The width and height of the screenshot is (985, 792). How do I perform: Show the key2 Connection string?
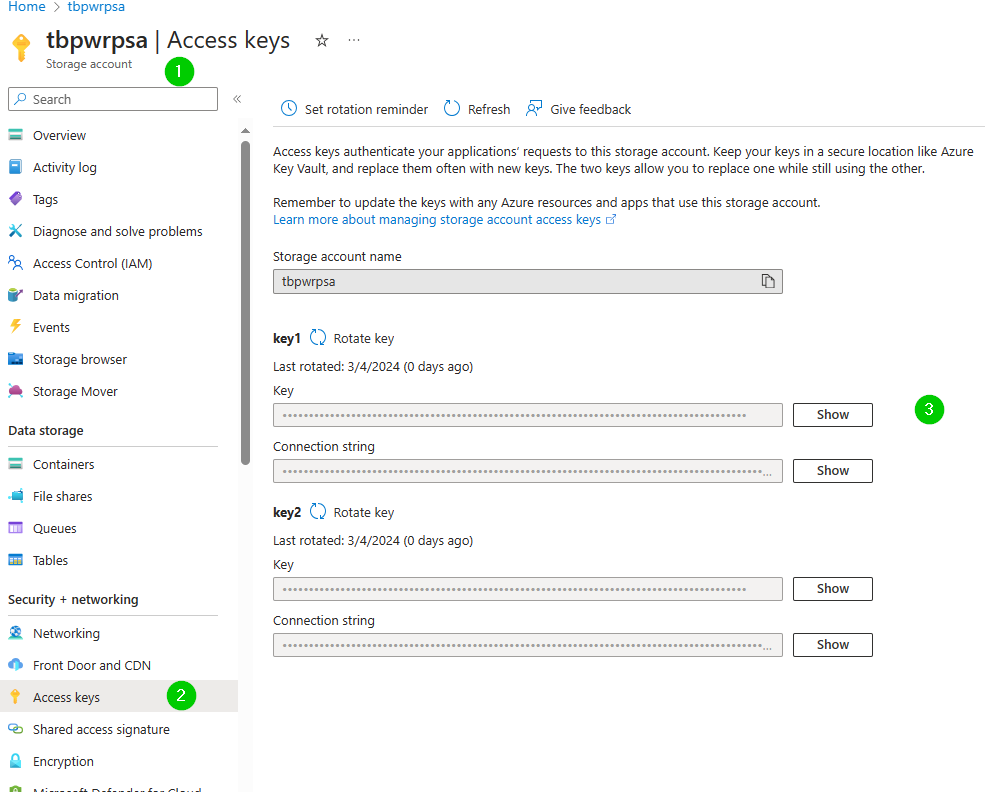click(x=832, y=644)
